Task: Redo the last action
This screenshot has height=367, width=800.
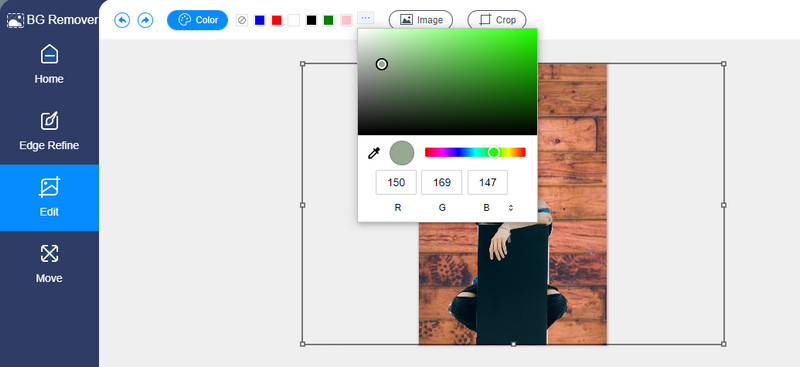Action: (x=145, y=20)
